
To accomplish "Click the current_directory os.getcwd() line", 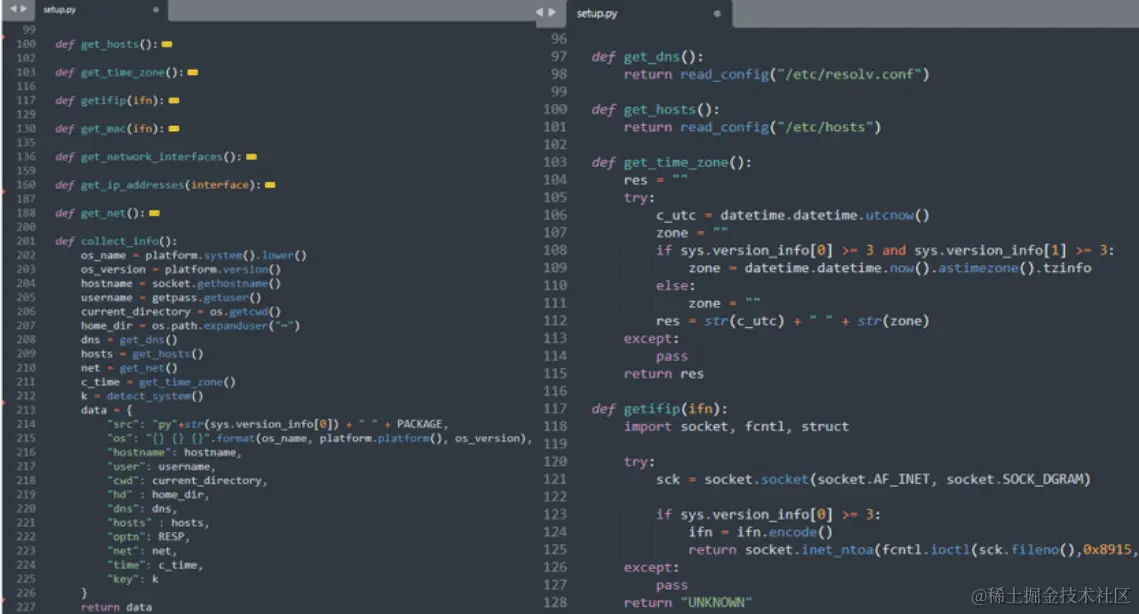I will [x=180, y=312].
